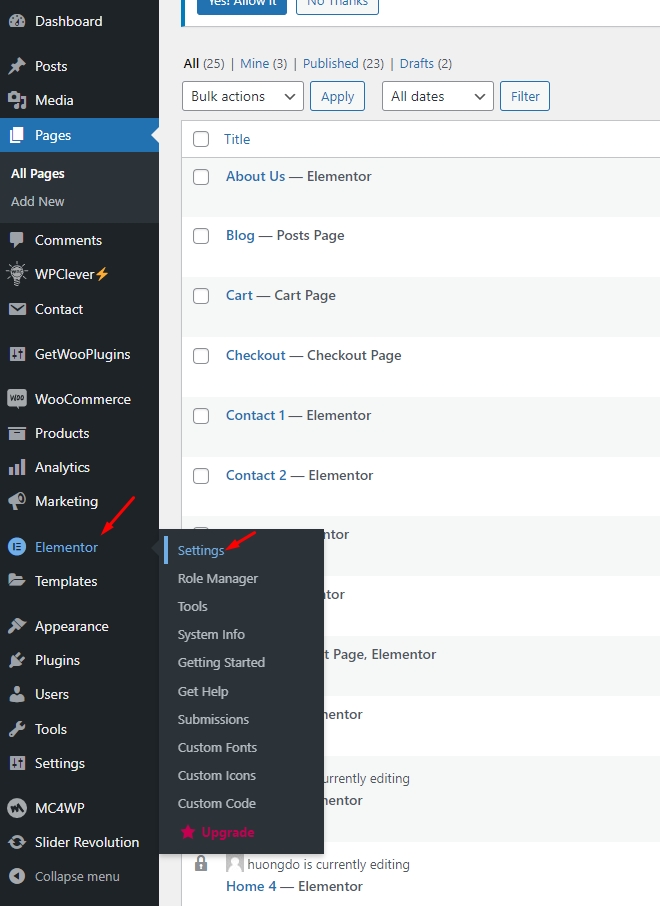The width and height of the screenshot is (660, 906).
Task: Open Role Manager from the Elementor flyout
Action: click(x=218, y=578)
